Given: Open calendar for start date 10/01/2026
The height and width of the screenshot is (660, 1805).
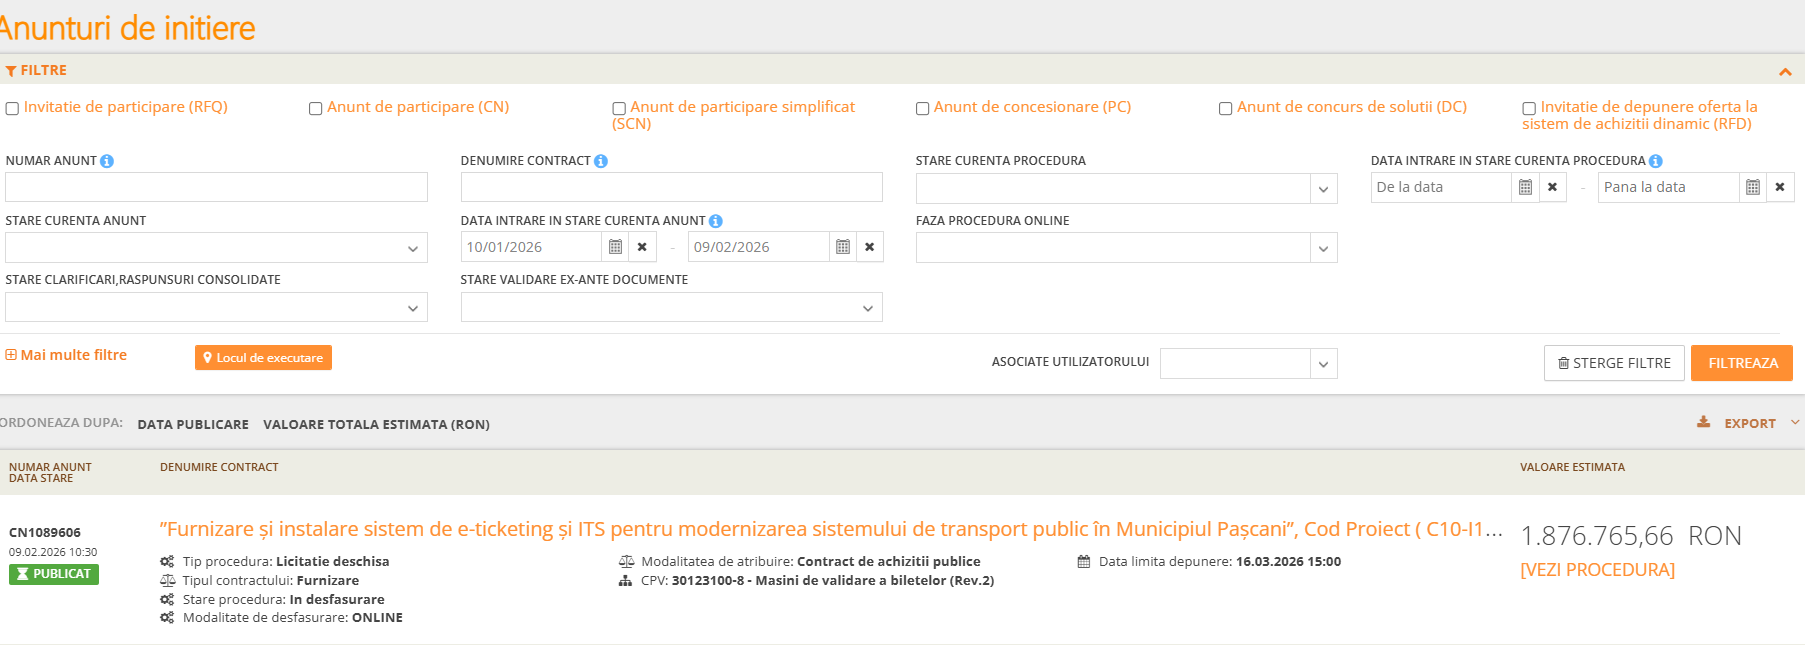Looking at the screenshot, I should pyautogui.click(x=616, y=247).
